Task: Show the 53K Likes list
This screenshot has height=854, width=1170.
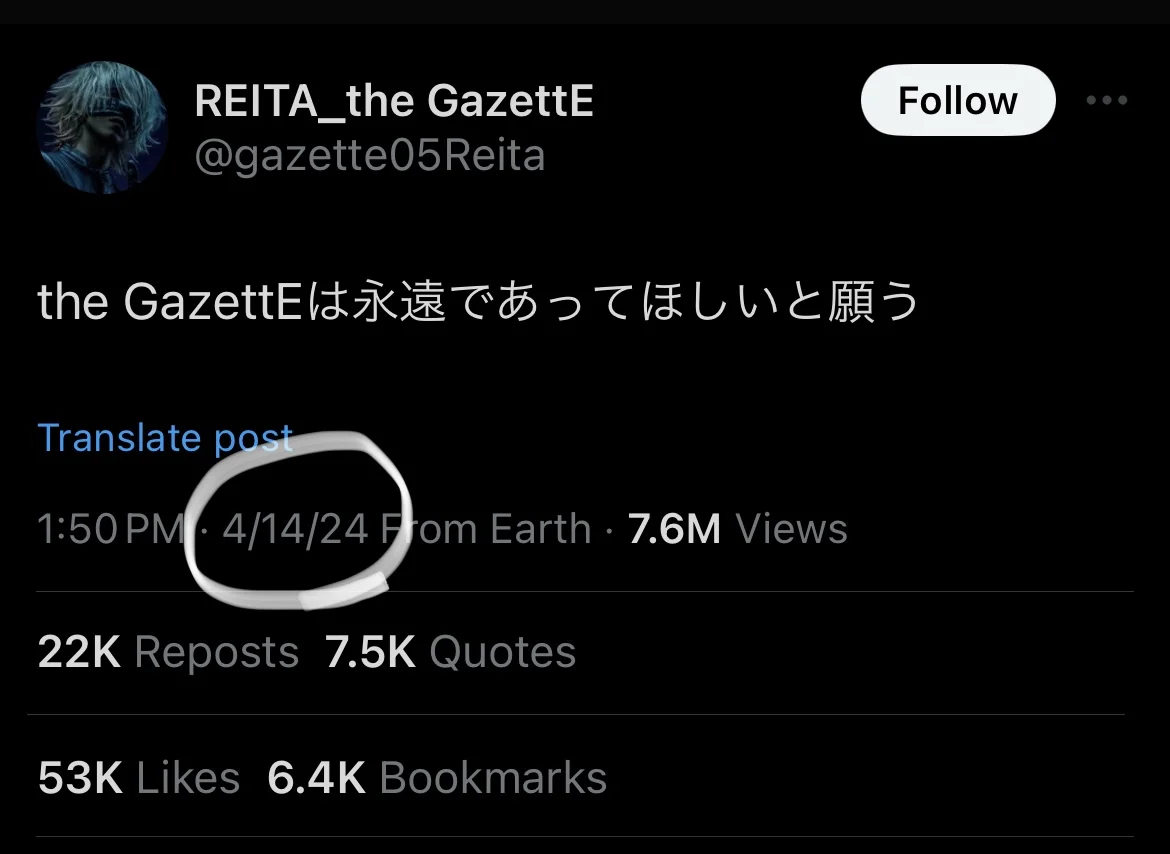Action: [x=139, y=778]
